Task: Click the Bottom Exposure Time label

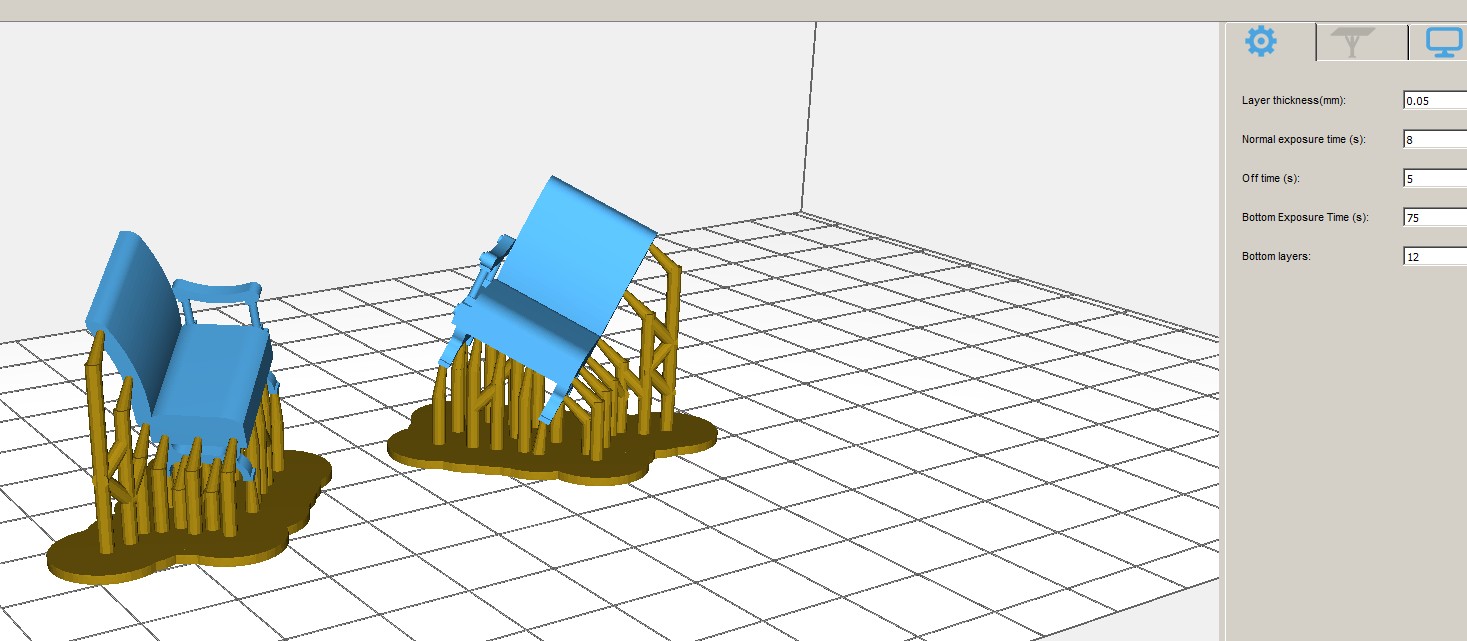Action: [x=1305, y=217]
